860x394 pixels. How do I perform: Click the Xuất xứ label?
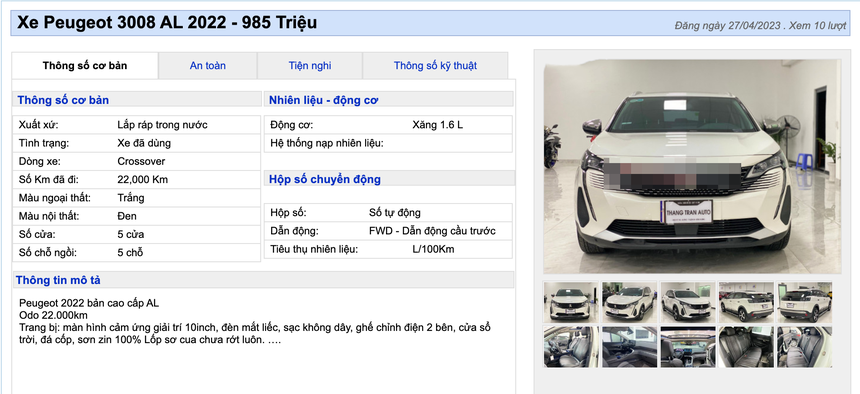point(38,125)
